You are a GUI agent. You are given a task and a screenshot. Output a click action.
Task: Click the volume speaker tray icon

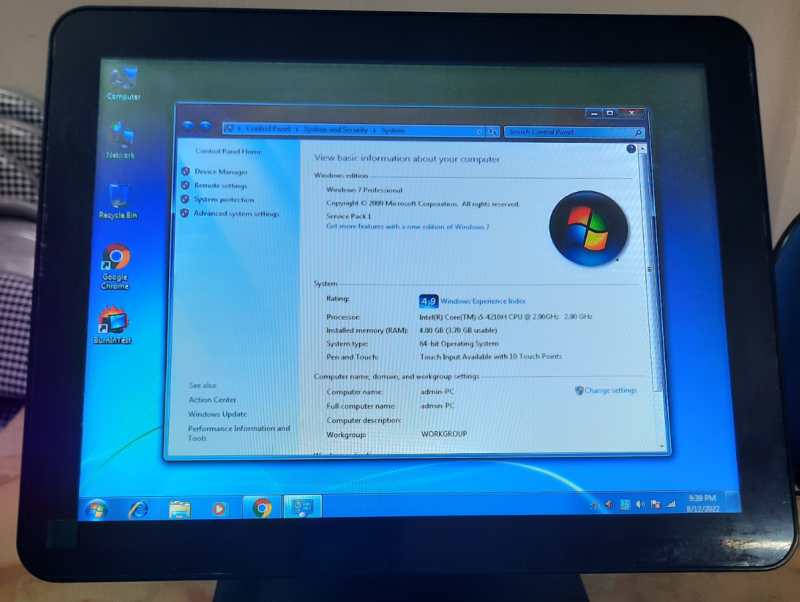pyautogui.click(x=640, y=505)
